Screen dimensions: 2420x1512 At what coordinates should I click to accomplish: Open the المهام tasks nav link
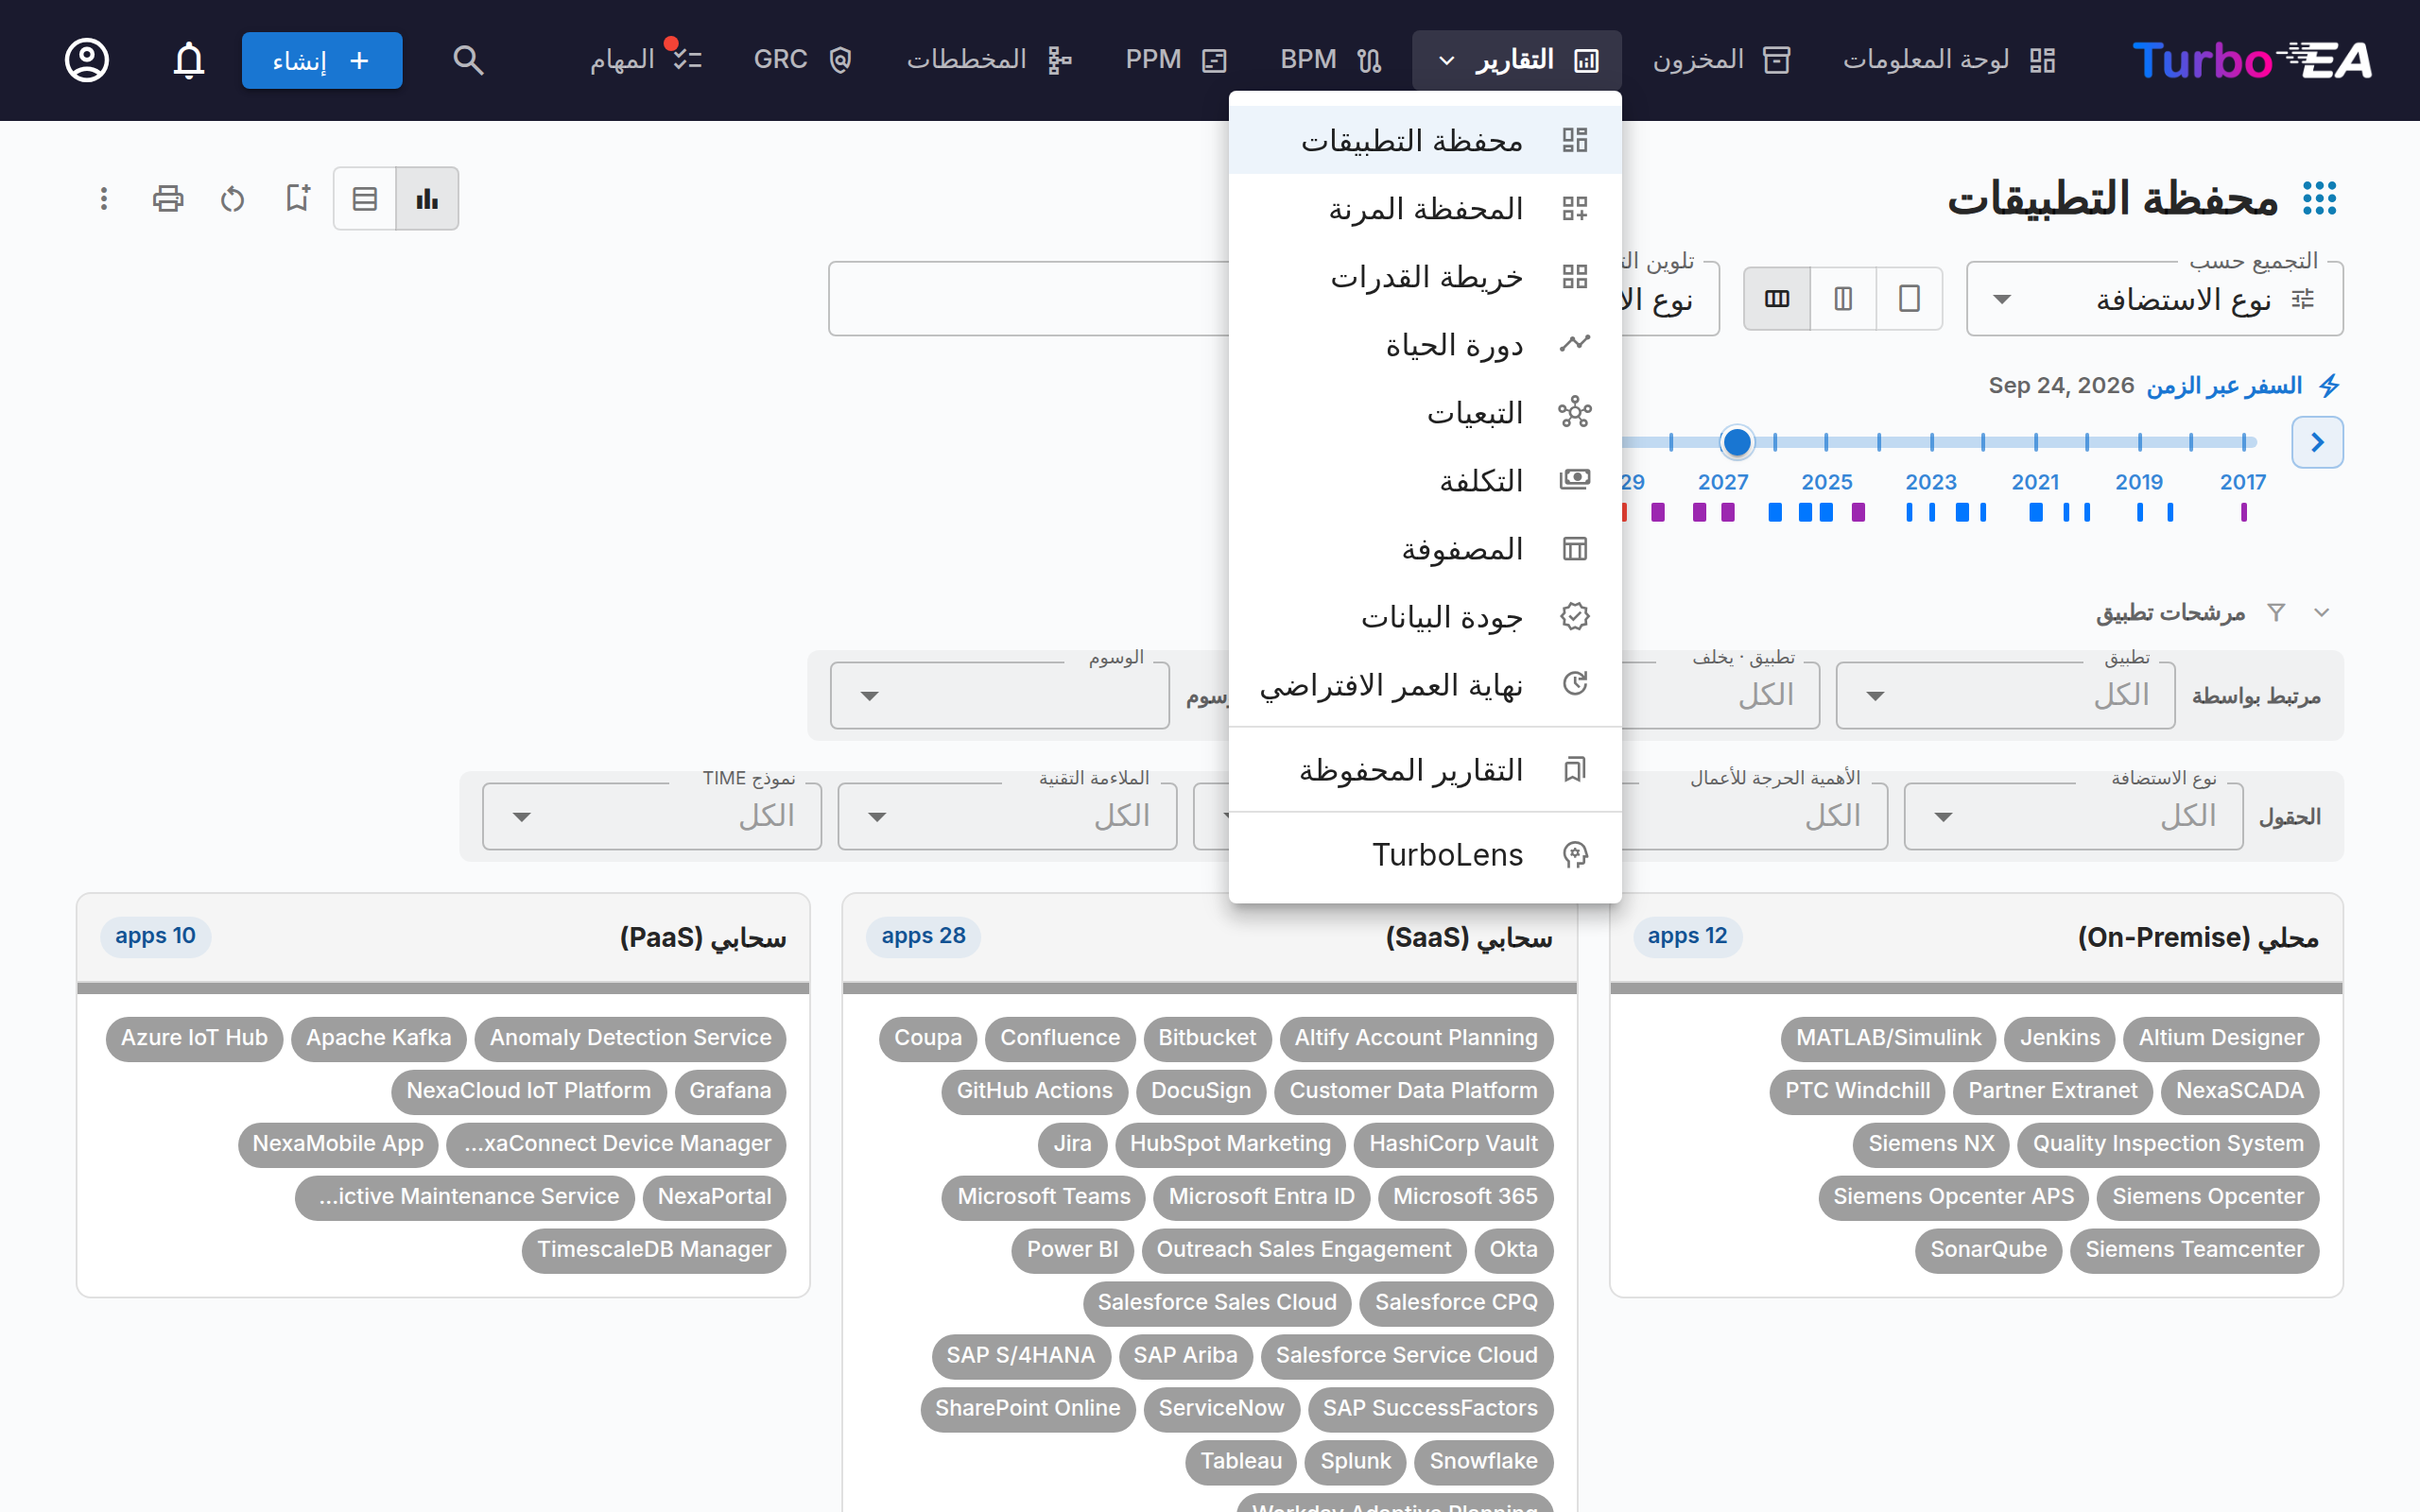click(x=645, y=60)
